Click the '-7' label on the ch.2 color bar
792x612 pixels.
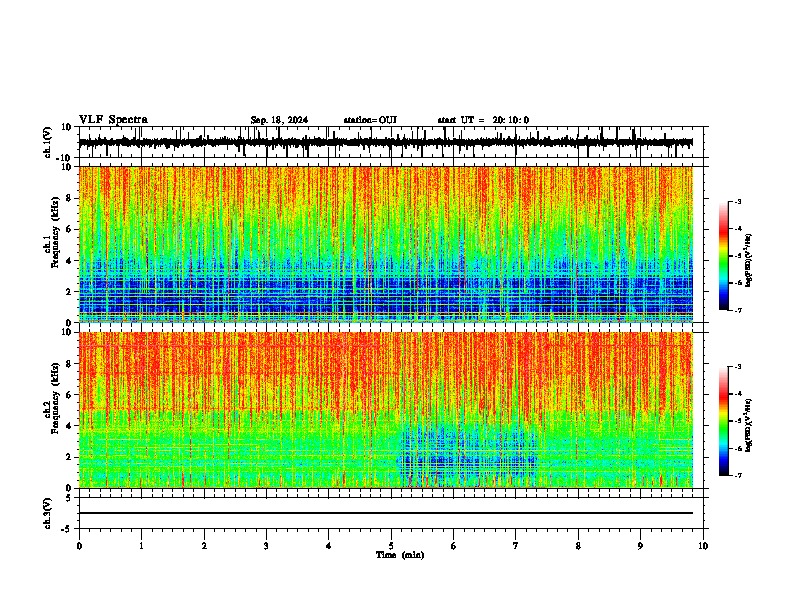[x=738, y=475]
